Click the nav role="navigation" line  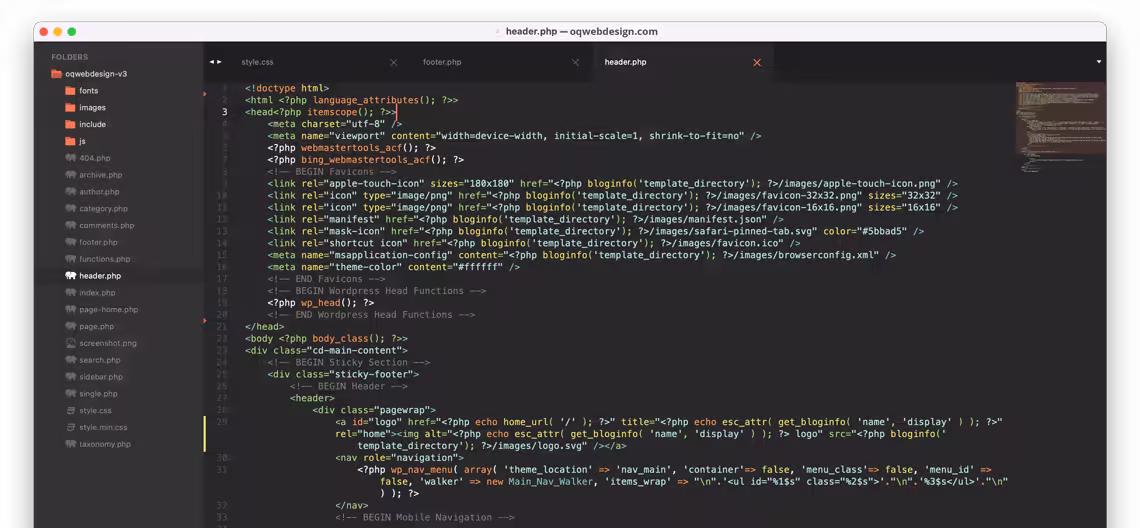click(399, 457)
